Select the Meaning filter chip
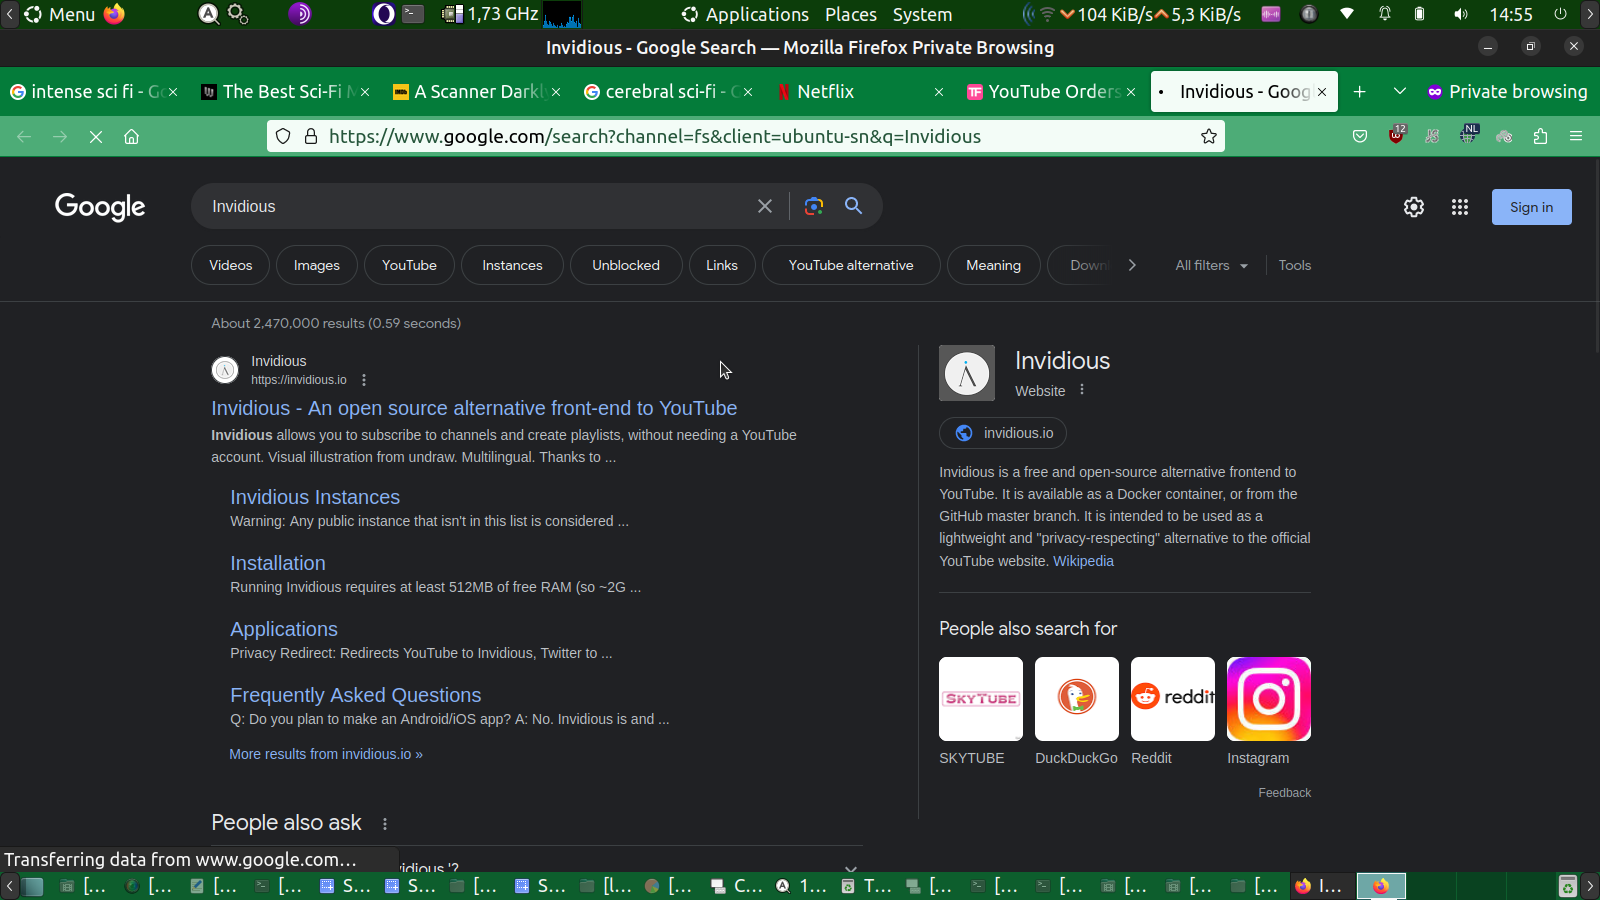 pos(994,265)
